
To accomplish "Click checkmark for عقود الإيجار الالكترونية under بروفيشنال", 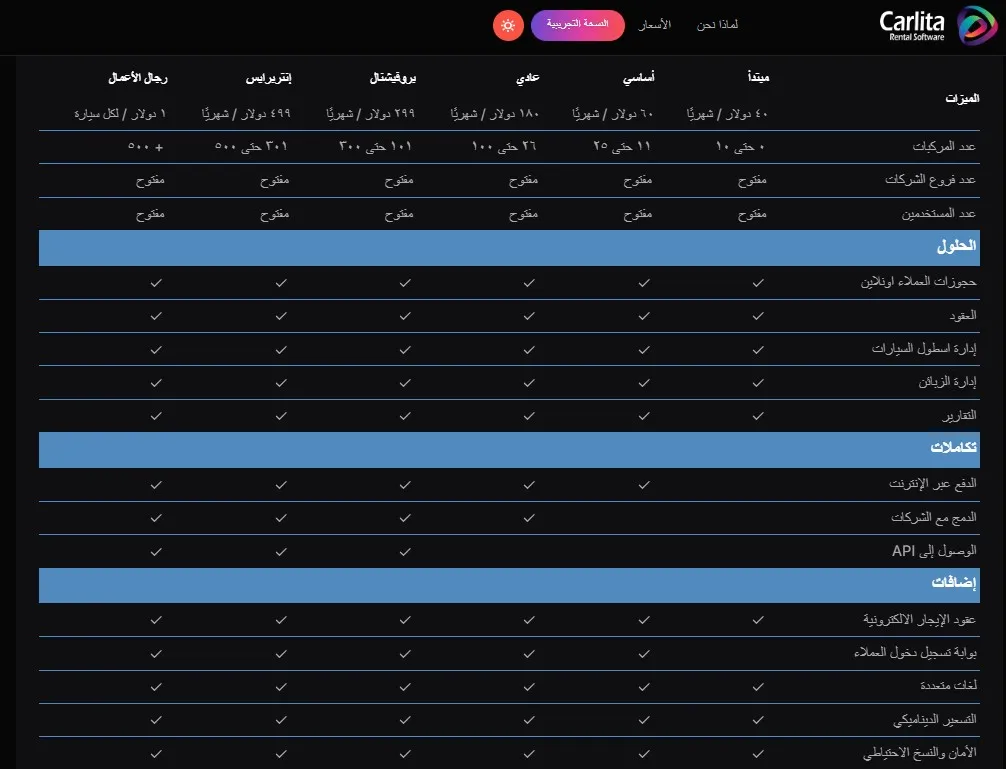I will 405,620.
